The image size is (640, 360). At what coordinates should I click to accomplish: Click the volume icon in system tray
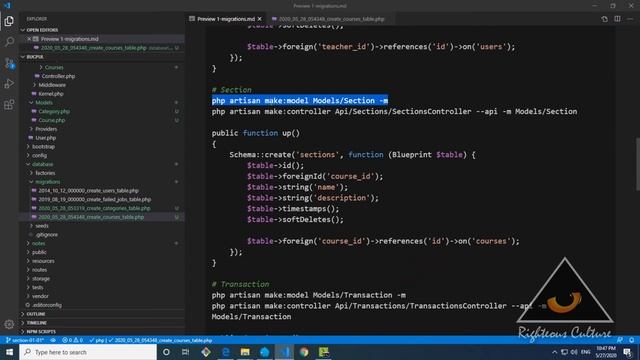(x=574, y=352)
